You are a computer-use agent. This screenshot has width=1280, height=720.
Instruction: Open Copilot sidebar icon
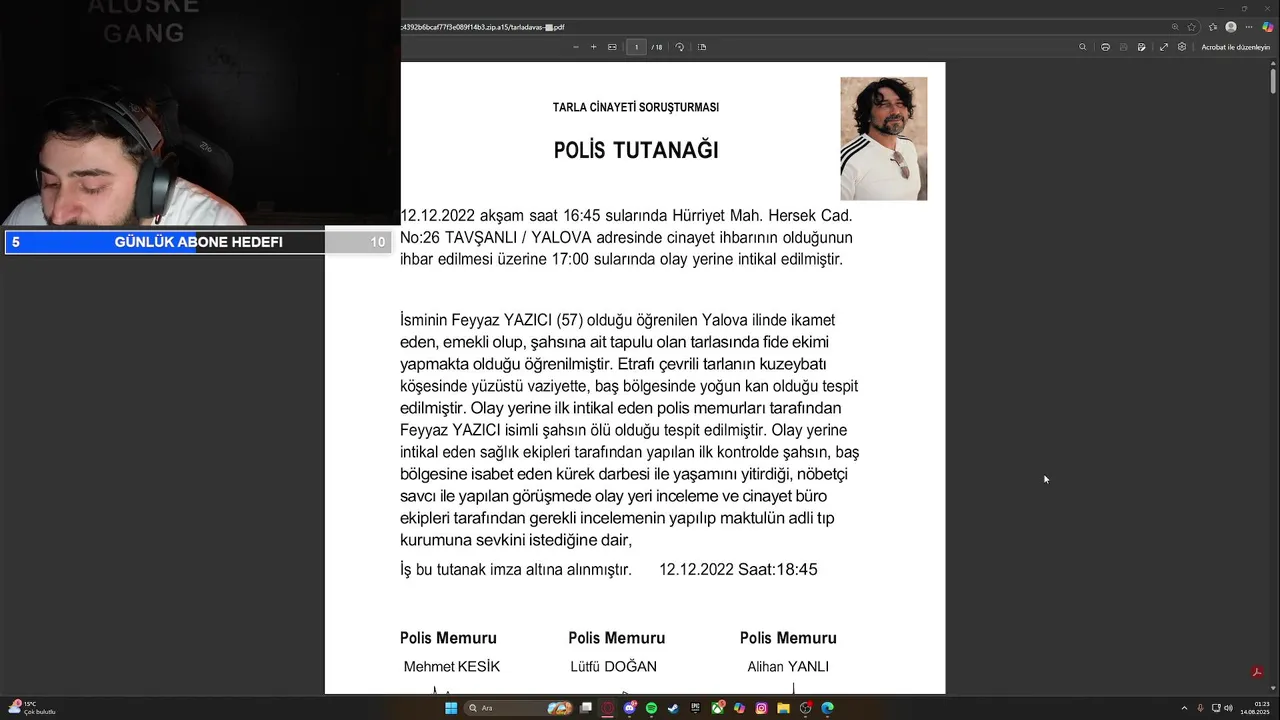[1268, 27]
